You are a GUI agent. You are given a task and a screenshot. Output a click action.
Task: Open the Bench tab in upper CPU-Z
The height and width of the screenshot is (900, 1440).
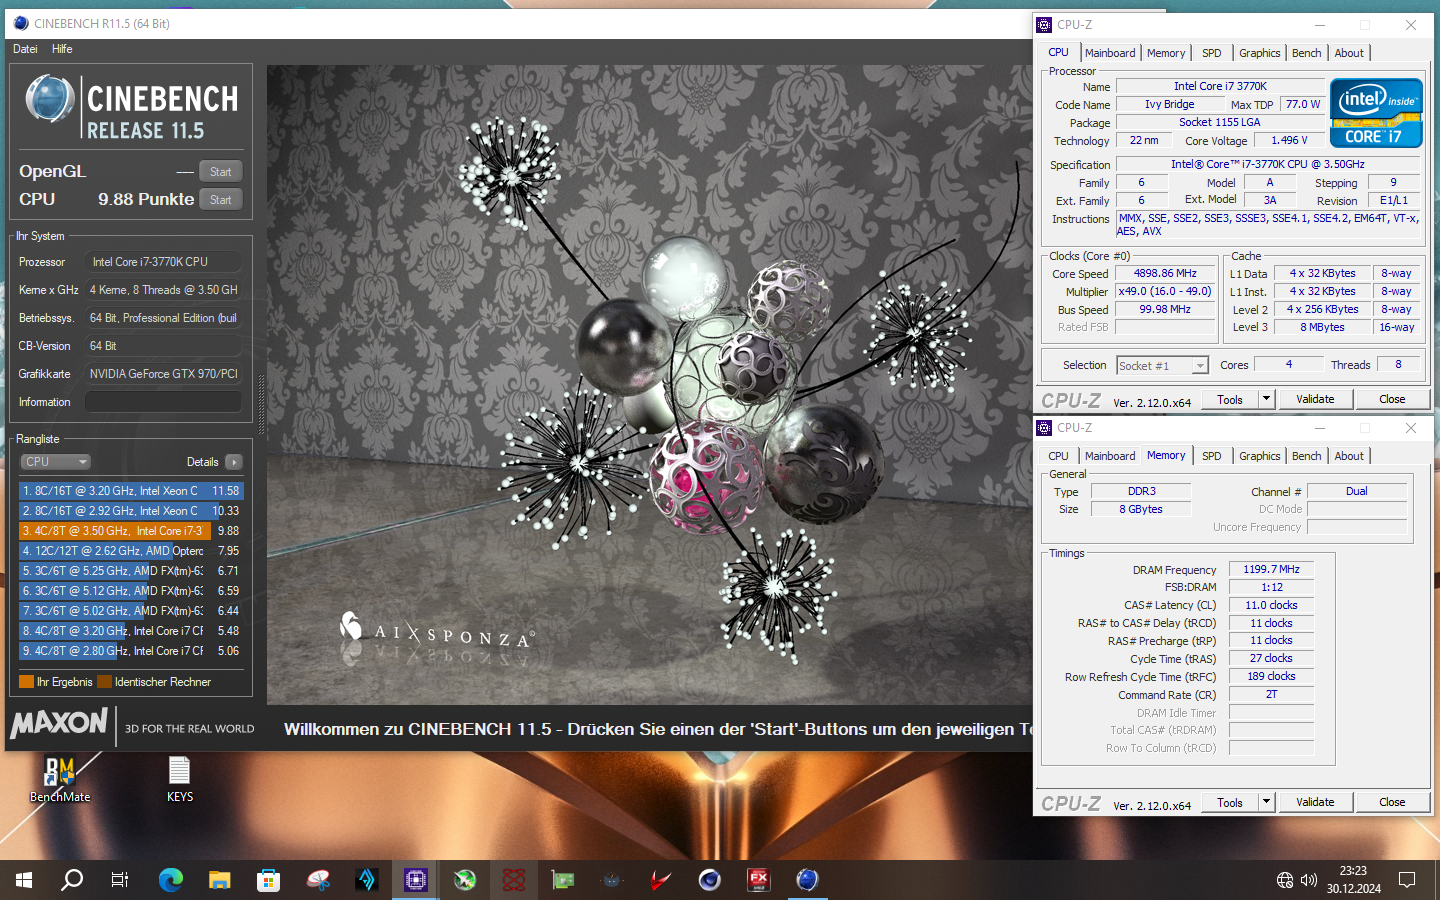click(1307, 53)
